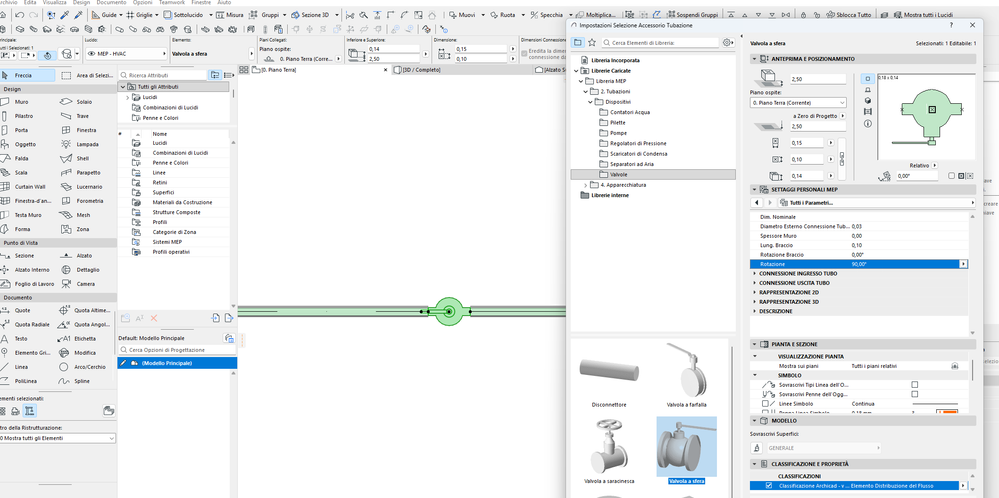Toggle Sospendi Gruppi button

[x=695, y=14]
